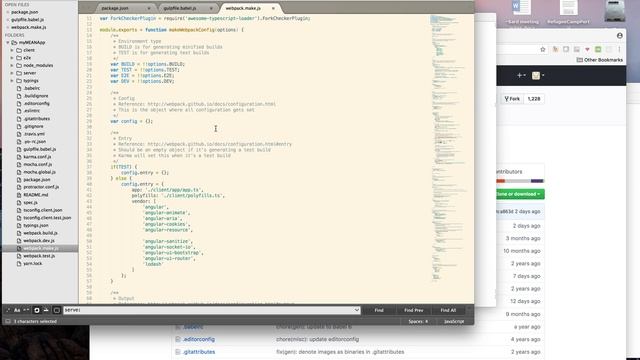
Task: Close gulpfile.babel.js in Open Files list
Action: [7, 20]
